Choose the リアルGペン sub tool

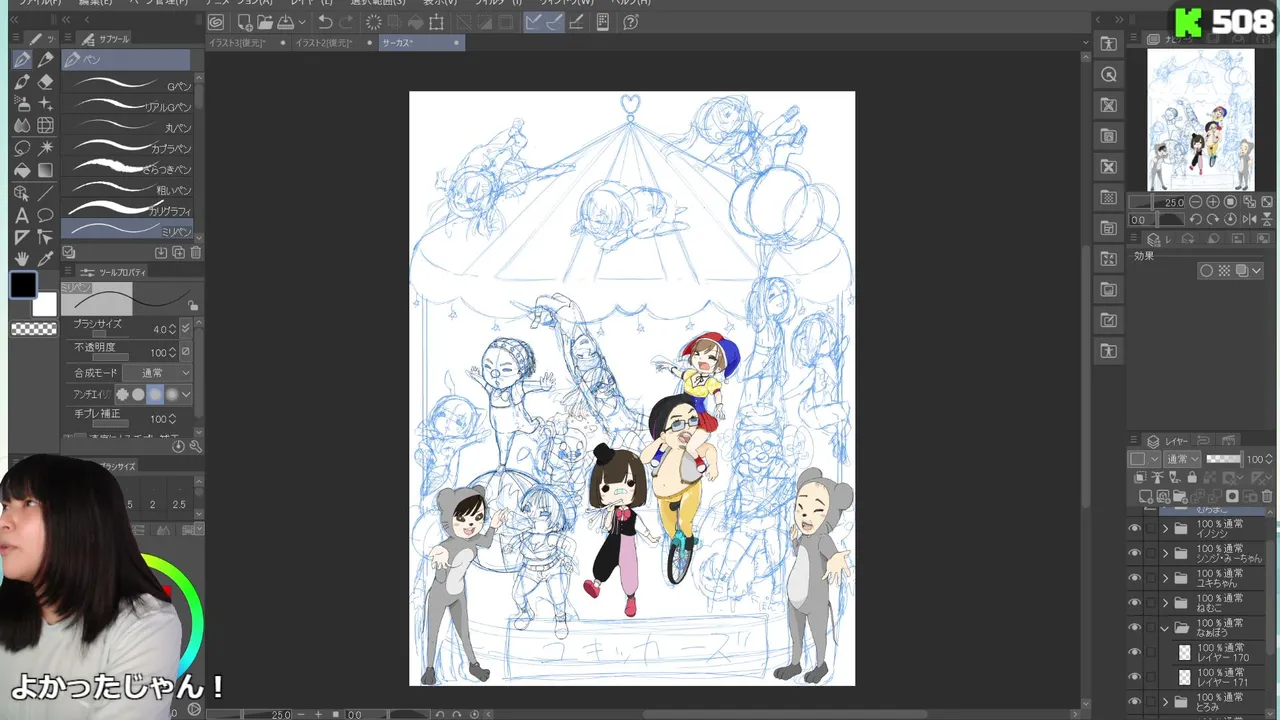tap(127, 106)
